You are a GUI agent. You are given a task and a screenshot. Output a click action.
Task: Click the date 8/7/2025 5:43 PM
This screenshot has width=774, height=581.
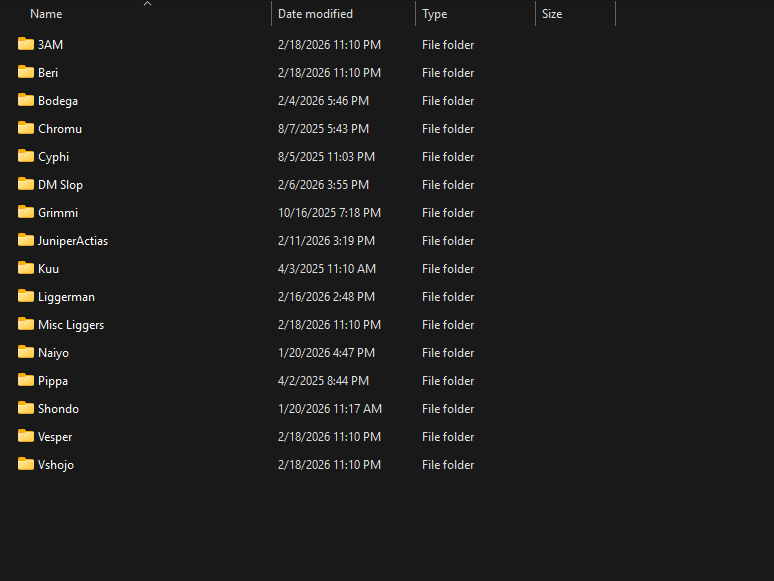(323, 129)
